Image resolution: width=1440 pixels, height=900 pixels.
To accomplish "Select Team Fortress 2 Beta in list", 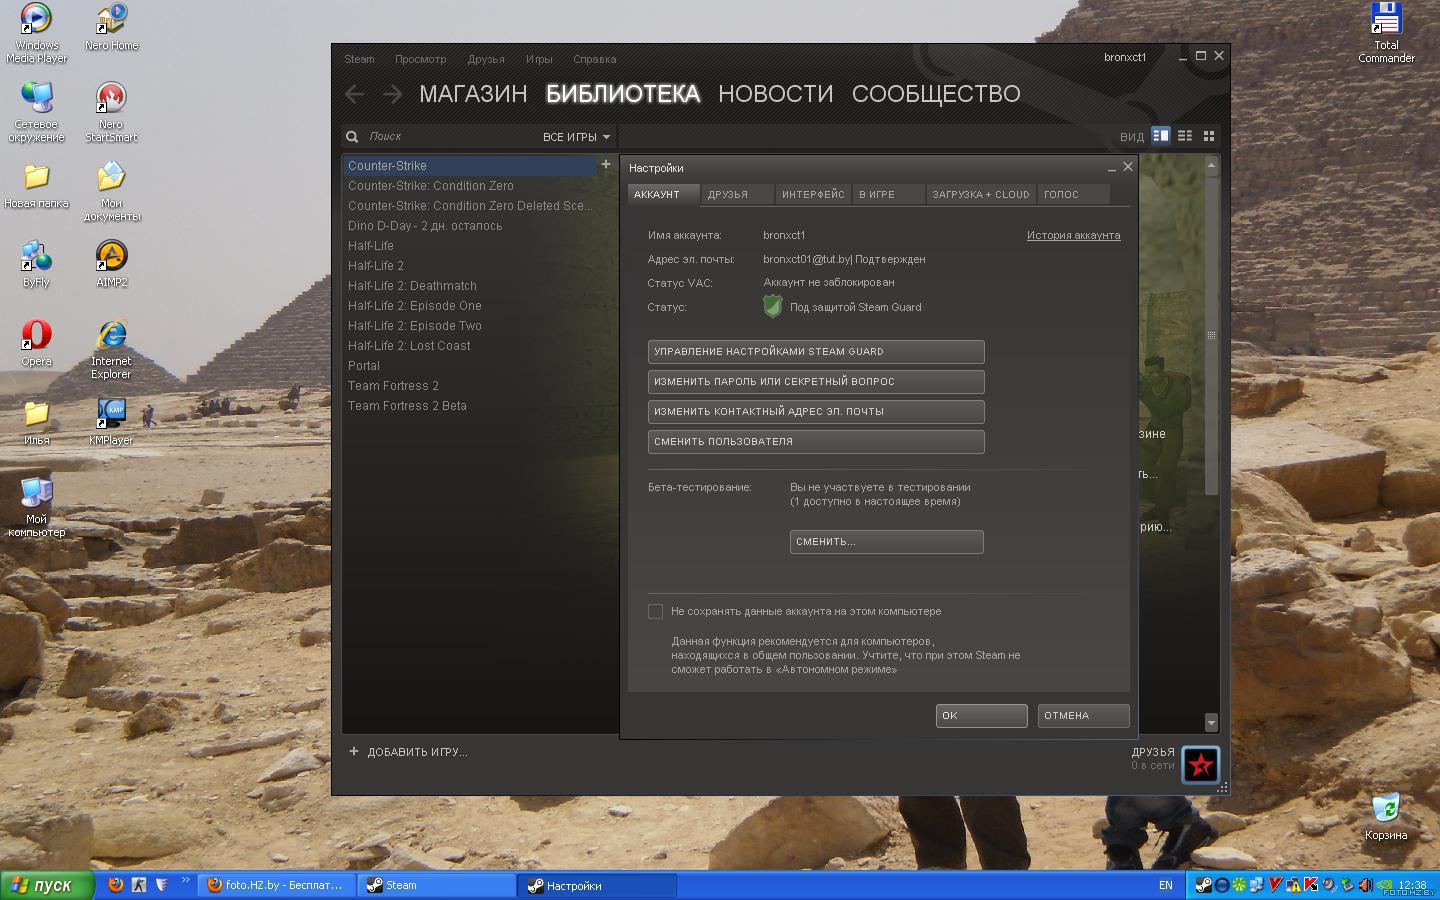I will tap(468, 406).
